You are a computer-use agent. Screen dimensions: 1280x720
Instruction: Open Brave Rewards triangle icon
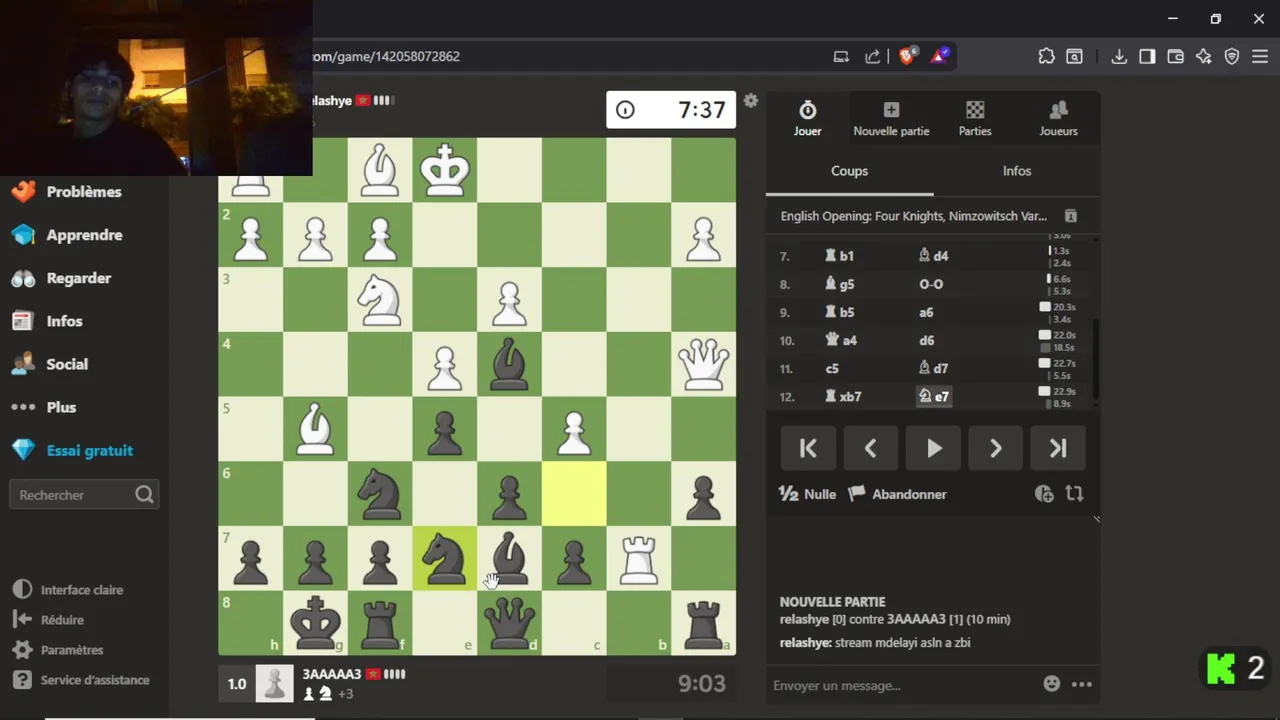coord(940,57)
